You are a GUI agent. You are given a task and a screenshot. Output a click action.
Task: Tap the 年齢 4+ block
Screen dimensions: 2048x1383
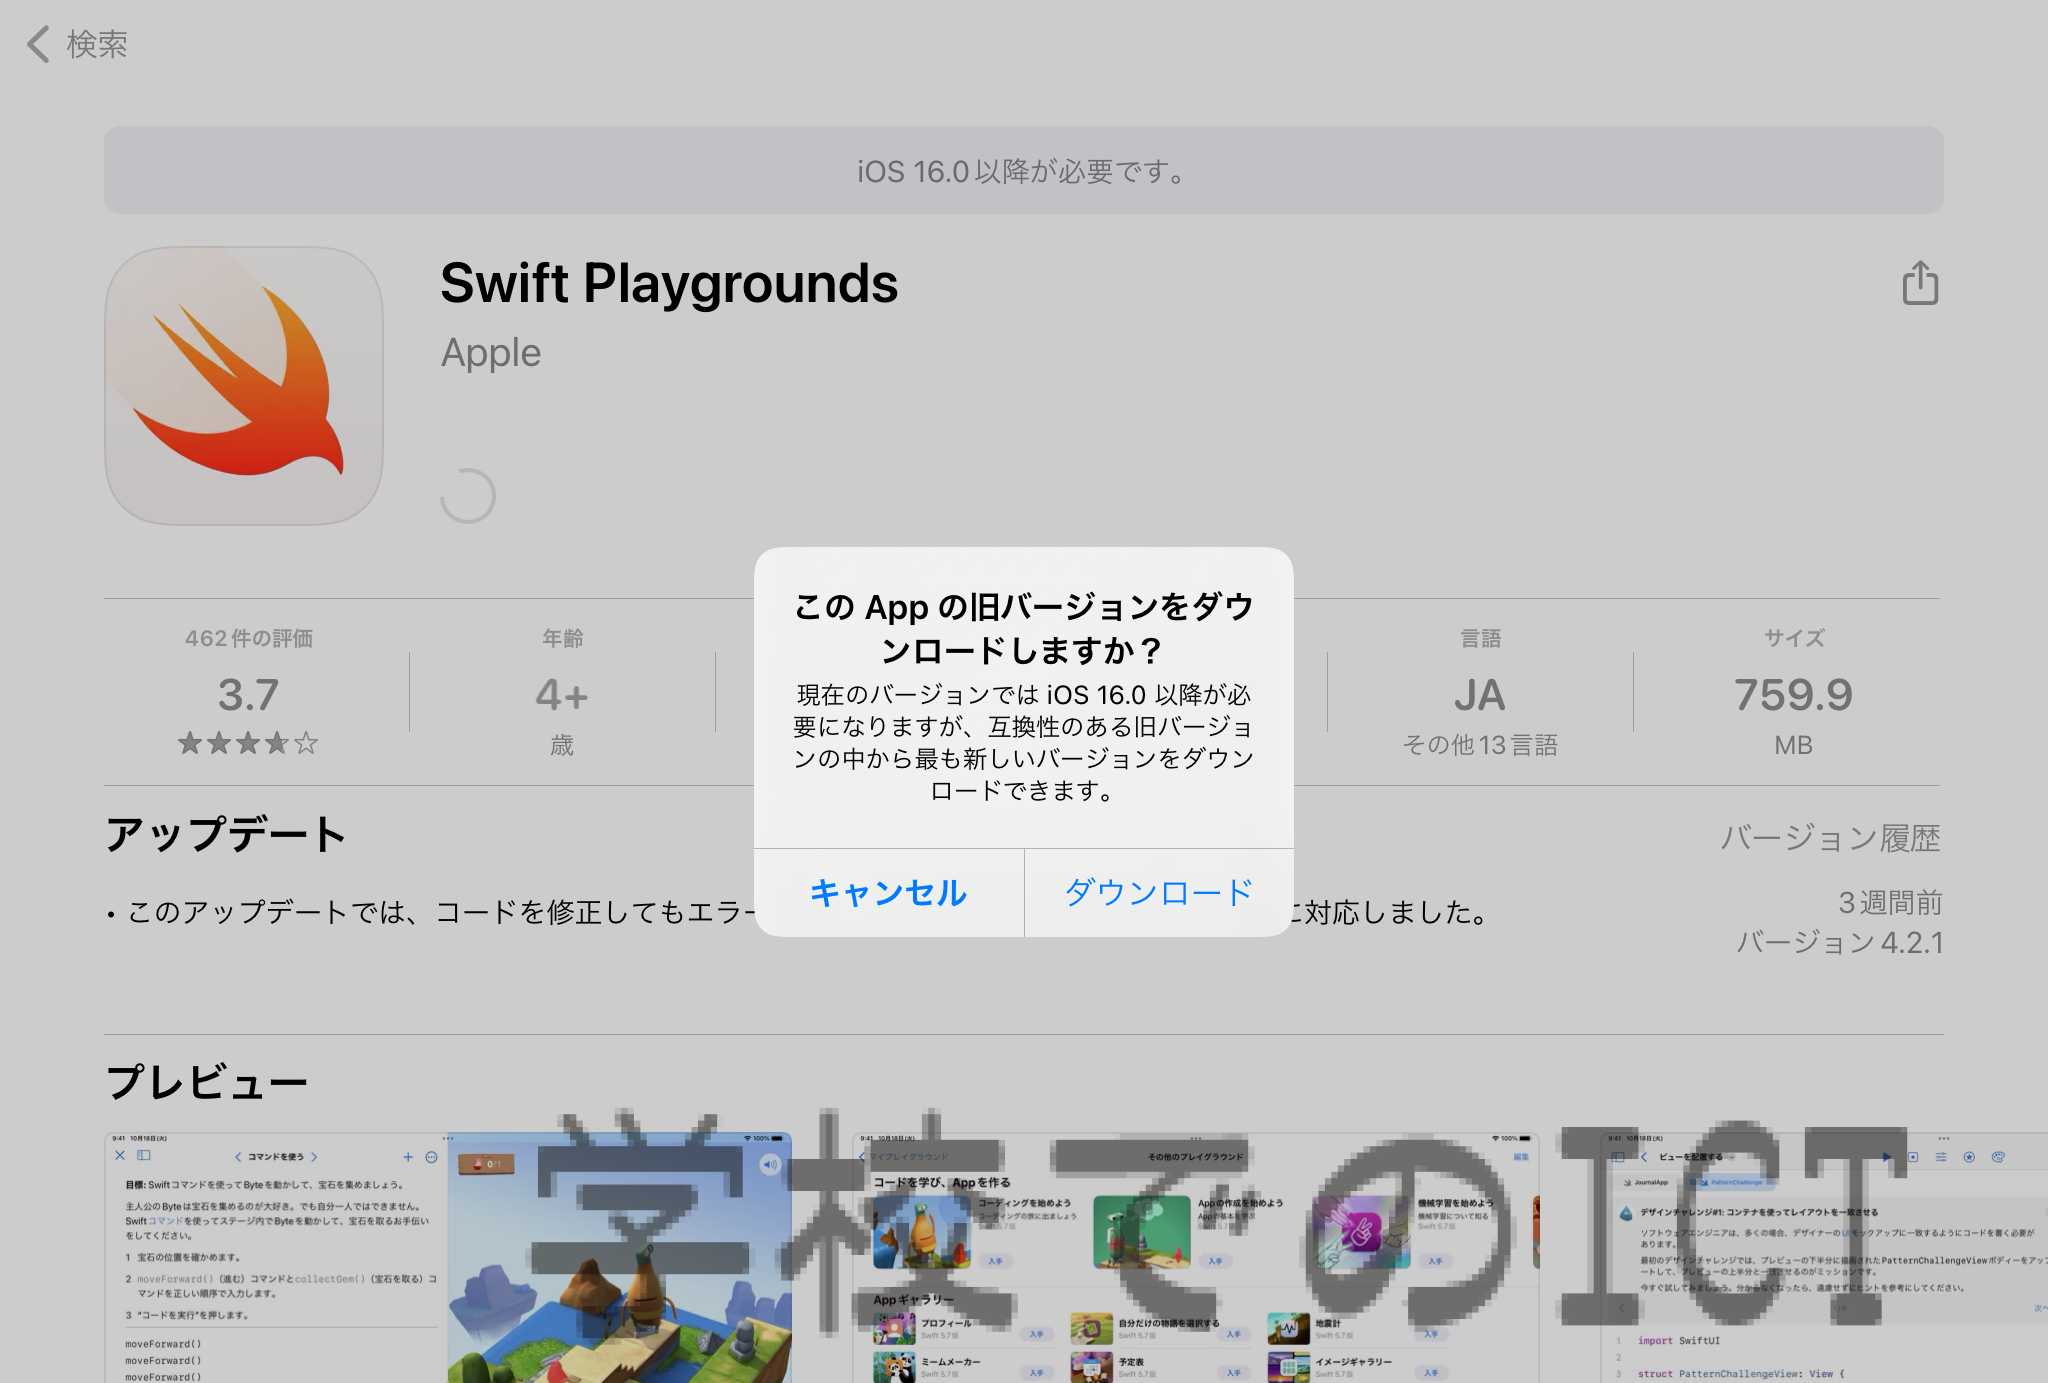(x=562, y=692)
